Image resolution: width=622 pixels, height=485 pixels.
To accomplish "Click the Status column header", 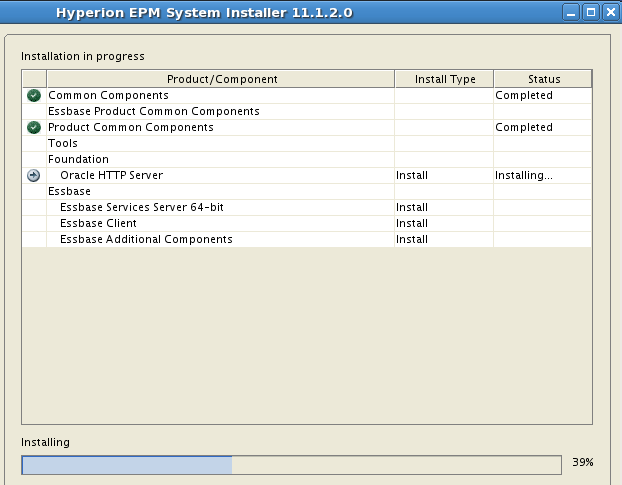I will click(x=543, y=79).
